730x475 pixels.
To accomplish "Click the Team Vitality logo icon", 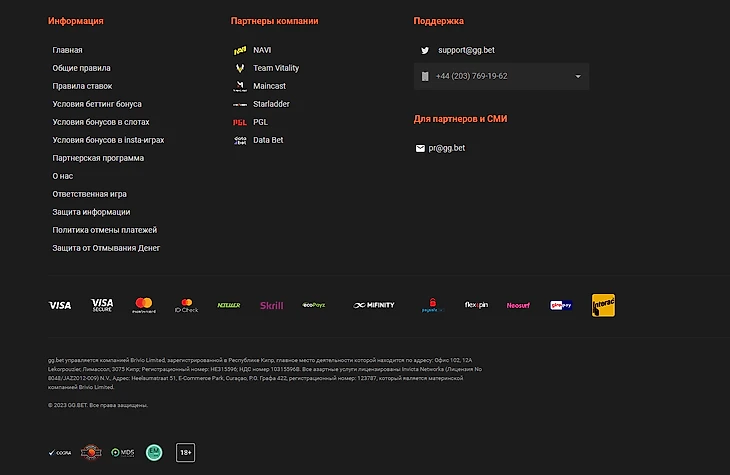I will pos(240,68).
